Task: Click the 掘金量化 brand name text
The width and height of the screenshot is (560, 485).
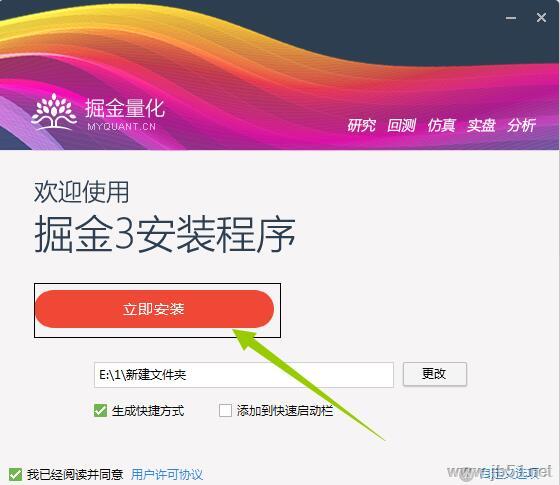Action: tap(125, 108)
